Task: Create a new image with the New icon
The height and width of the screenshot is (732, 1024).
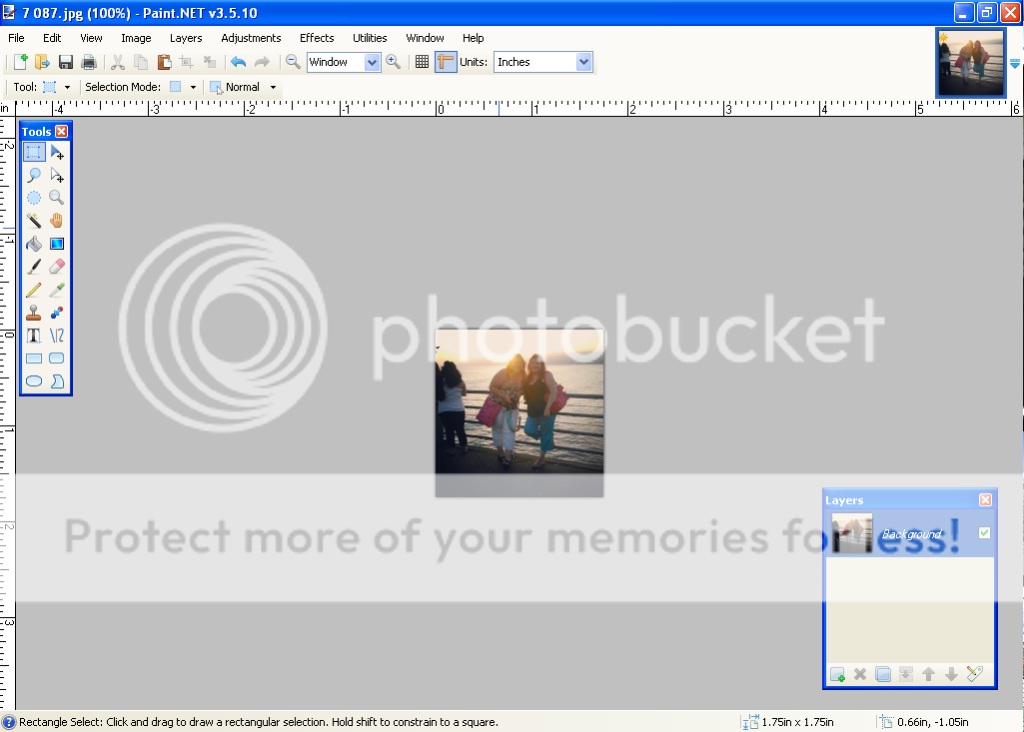Action: pyautogui.click(x=20, y=62)
